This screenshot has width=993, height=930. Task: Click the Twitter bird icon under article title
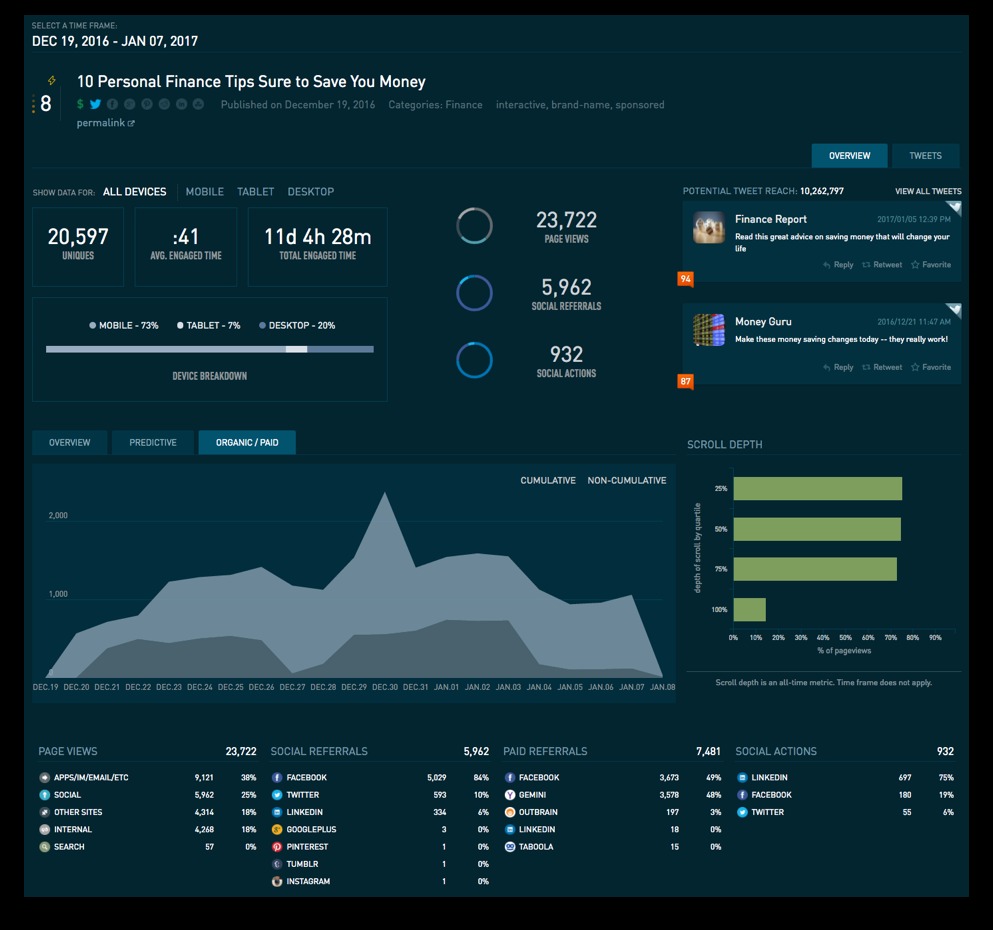coord(95,105)
